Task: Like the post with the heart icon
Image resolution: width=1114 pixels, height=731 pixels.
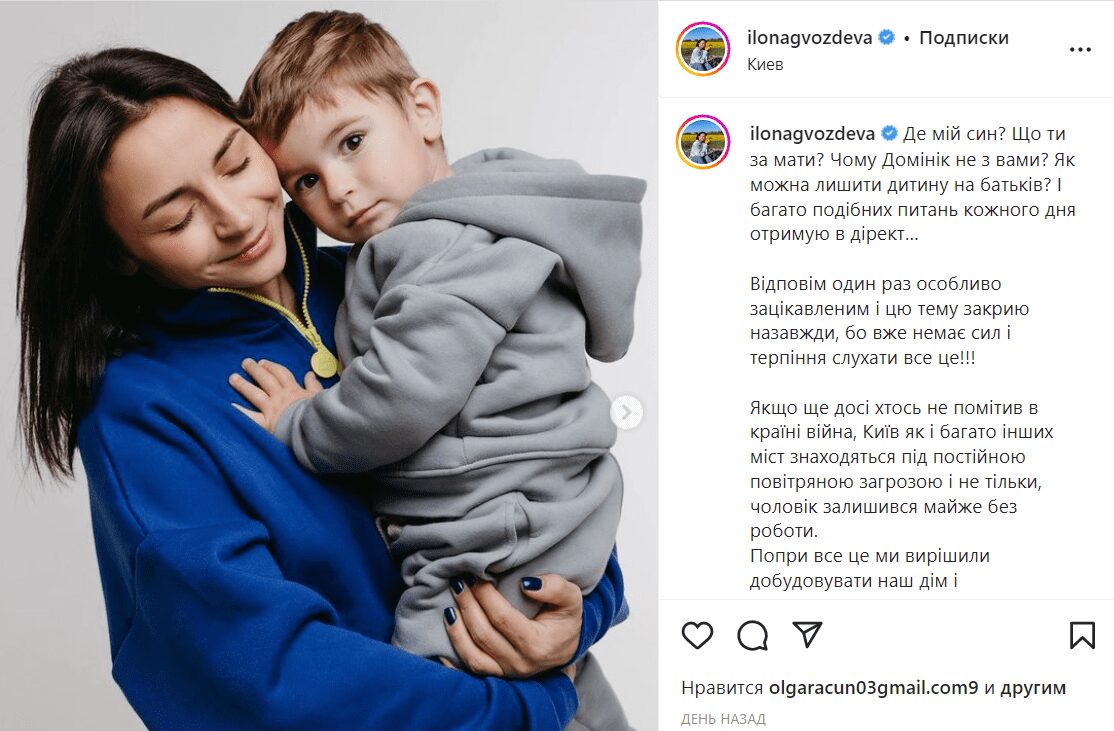Action: click(697, 635)
